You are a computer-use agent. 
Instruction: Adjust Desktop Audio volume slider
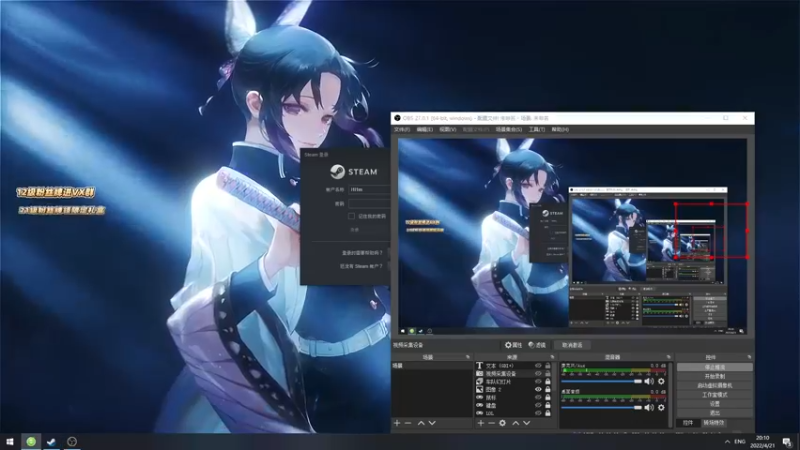point(602,408)
